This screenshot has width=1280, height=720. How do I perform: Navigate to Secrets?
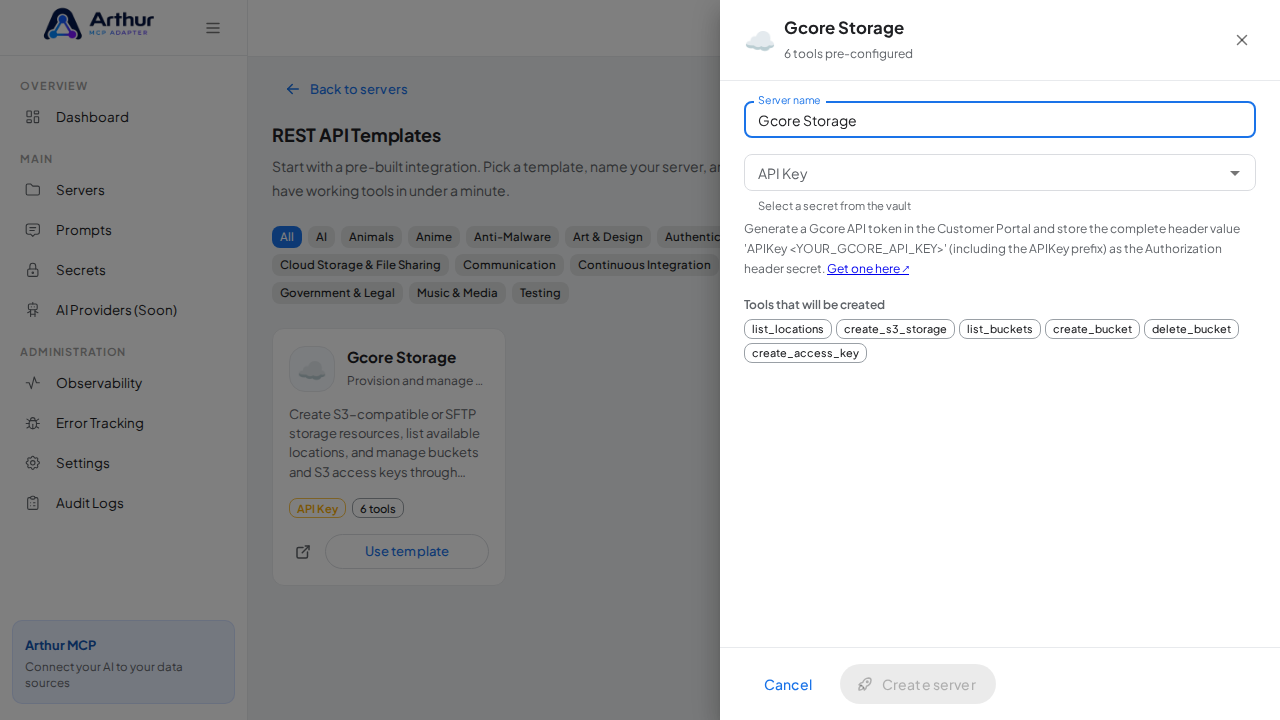pyautogui.click(x=123, y=270)
